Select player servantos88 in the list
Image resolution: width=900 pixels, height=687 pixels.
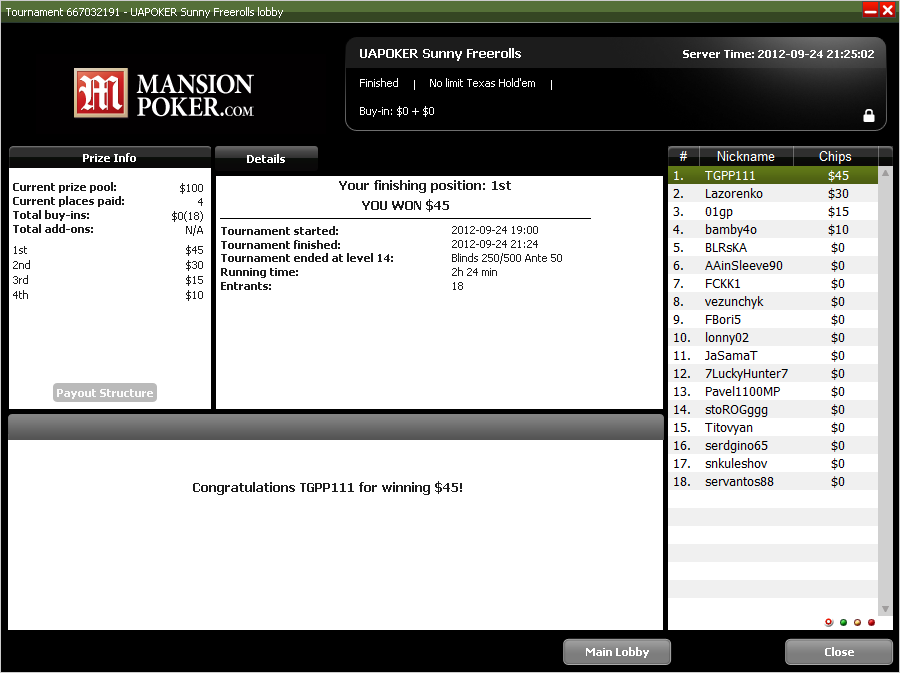pyautogui.click(x=773, y=481)
